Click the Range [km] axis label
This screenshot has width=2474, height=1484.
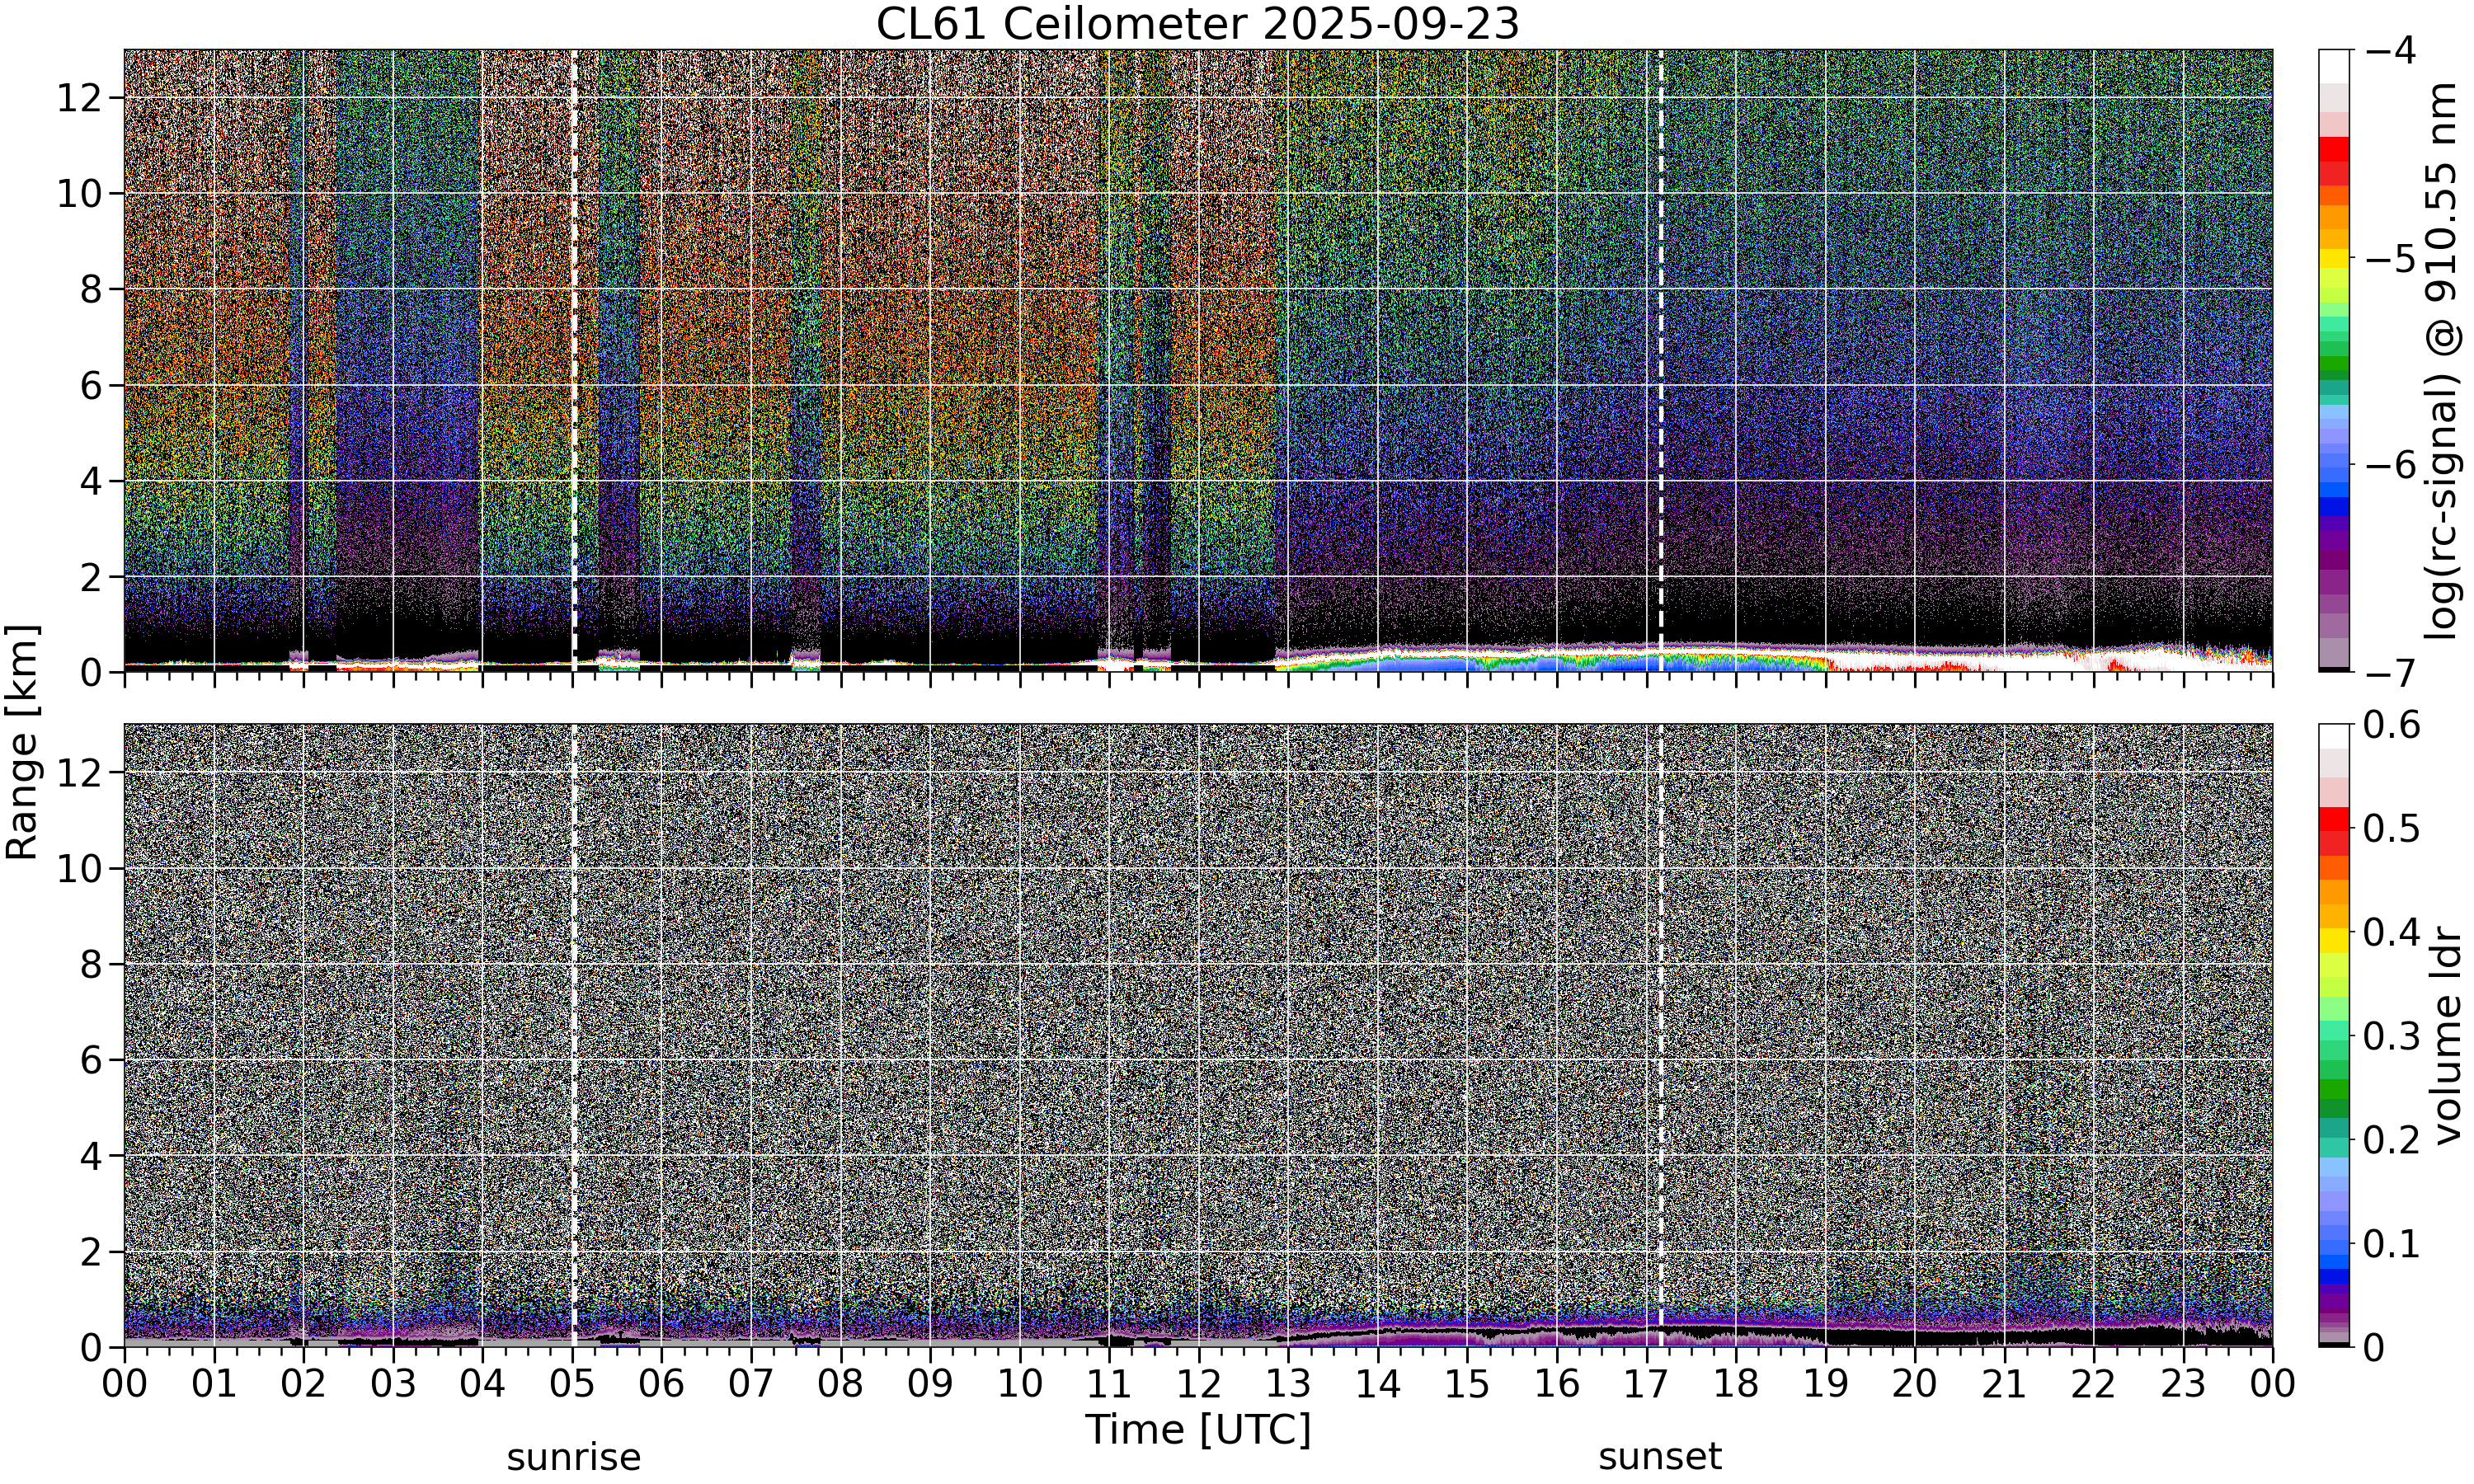pyautogui.click(x=22, y=742)
